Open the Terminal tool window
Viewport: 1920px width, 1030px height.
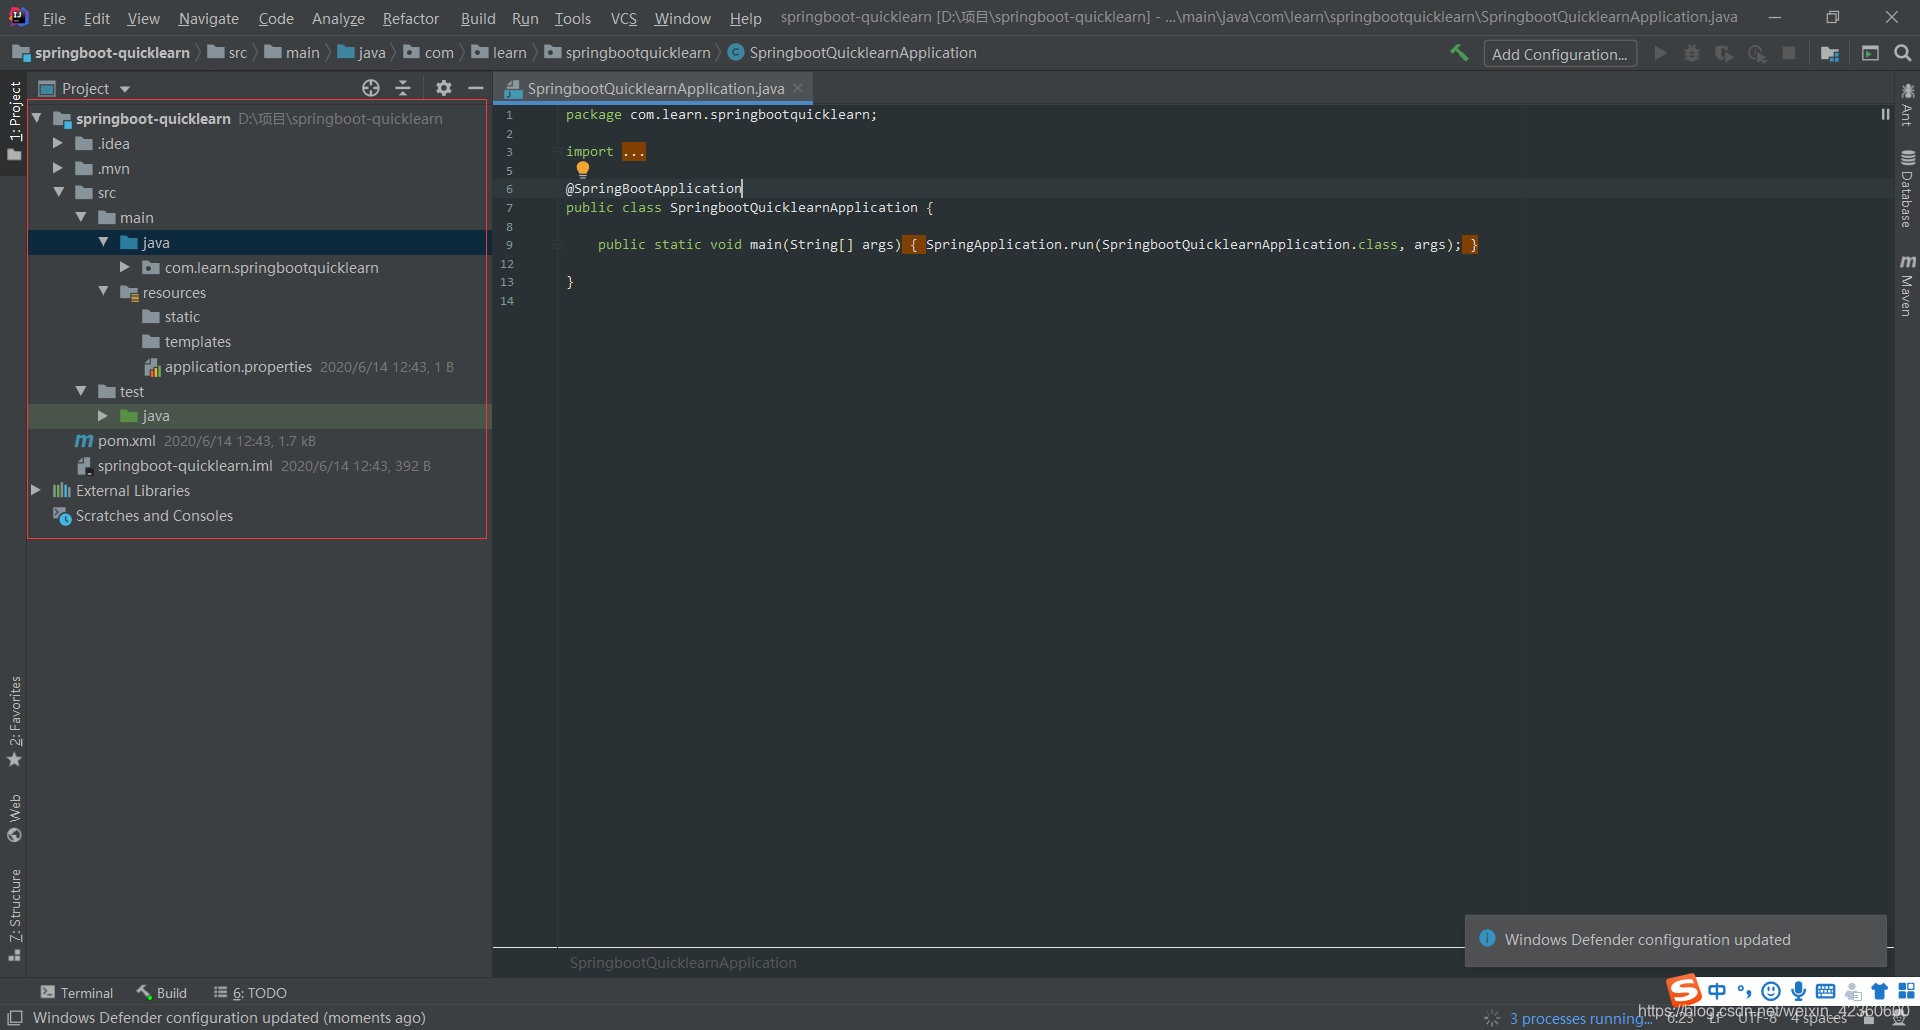77,992
